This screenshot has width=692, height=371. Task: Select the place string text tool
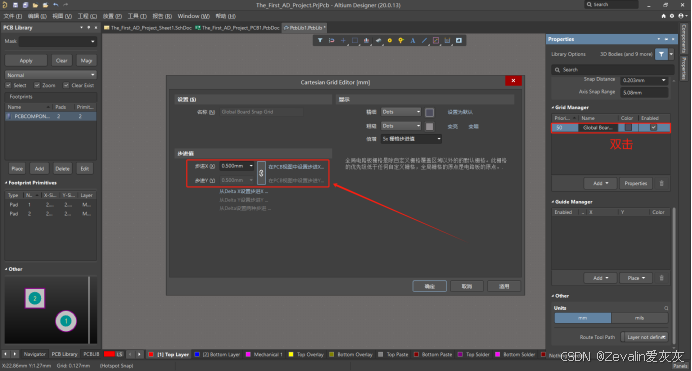(413, 40)
